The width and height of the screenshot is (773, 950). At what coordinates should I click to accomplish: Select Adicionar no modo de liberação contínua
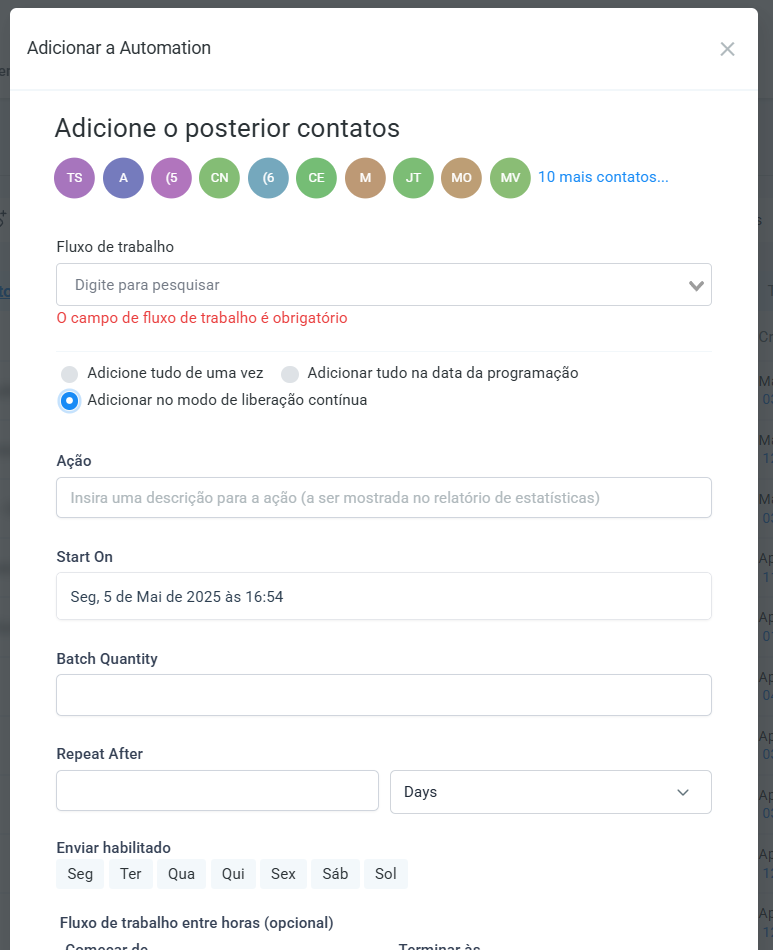70,401
